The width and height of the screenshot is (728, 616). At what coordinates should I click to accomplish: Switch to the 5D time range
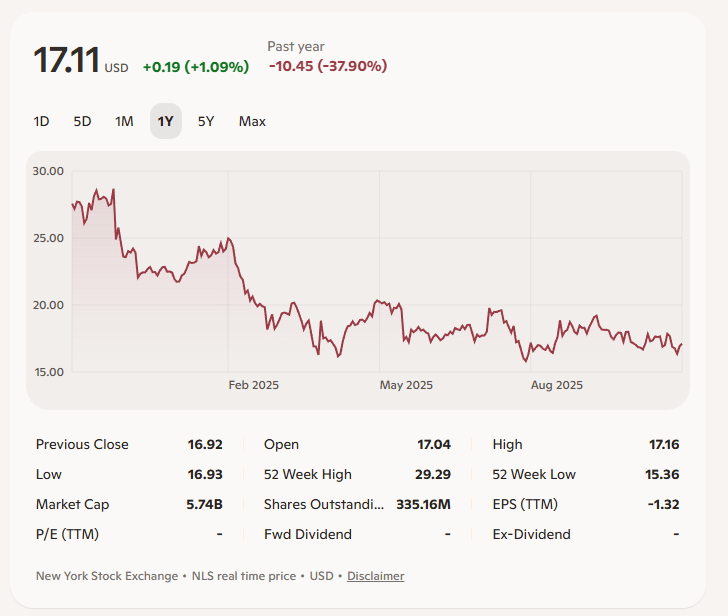[82, 121]
